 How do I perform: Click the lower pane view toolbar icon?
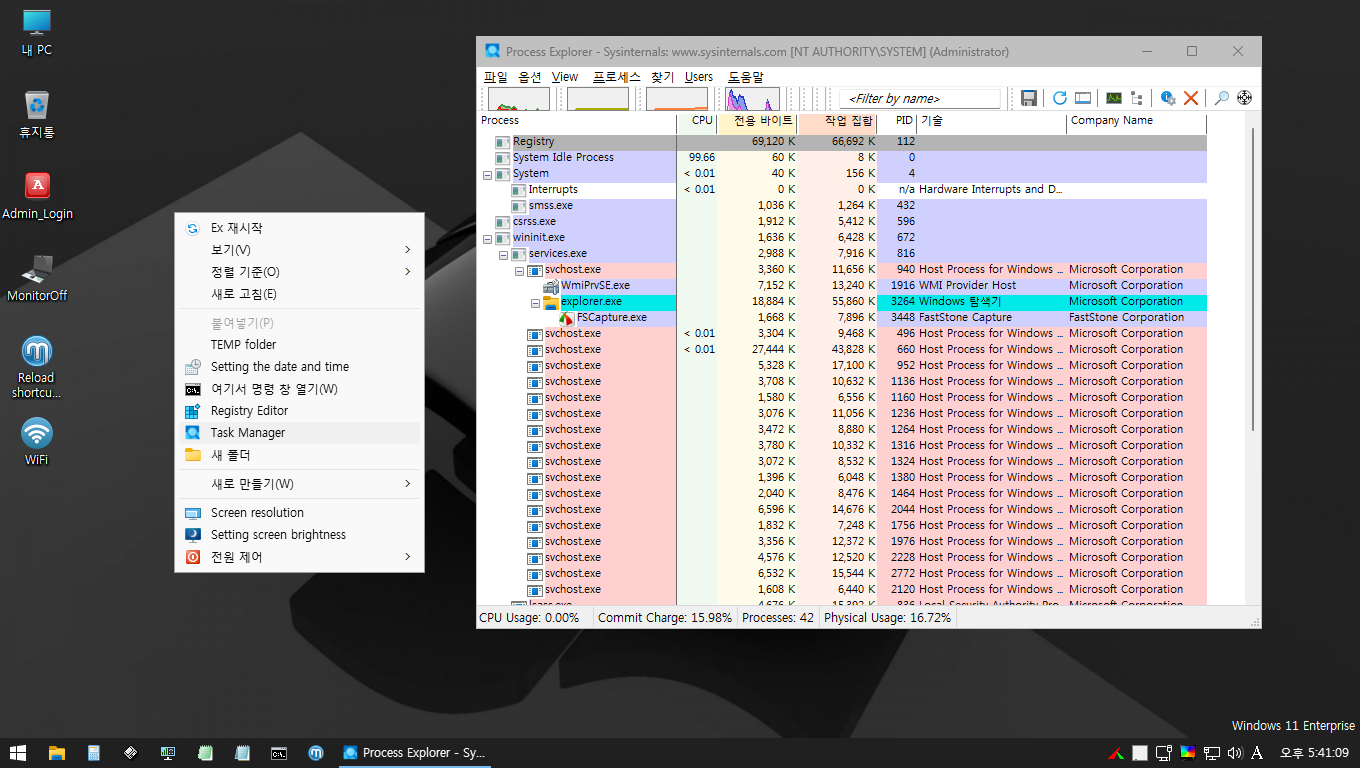pos(1083,98)
